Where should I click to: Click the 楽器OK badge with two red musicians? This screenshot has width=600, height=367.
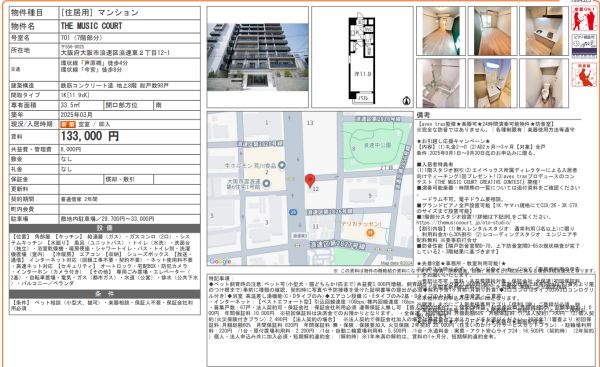click(x=584, y=18)
